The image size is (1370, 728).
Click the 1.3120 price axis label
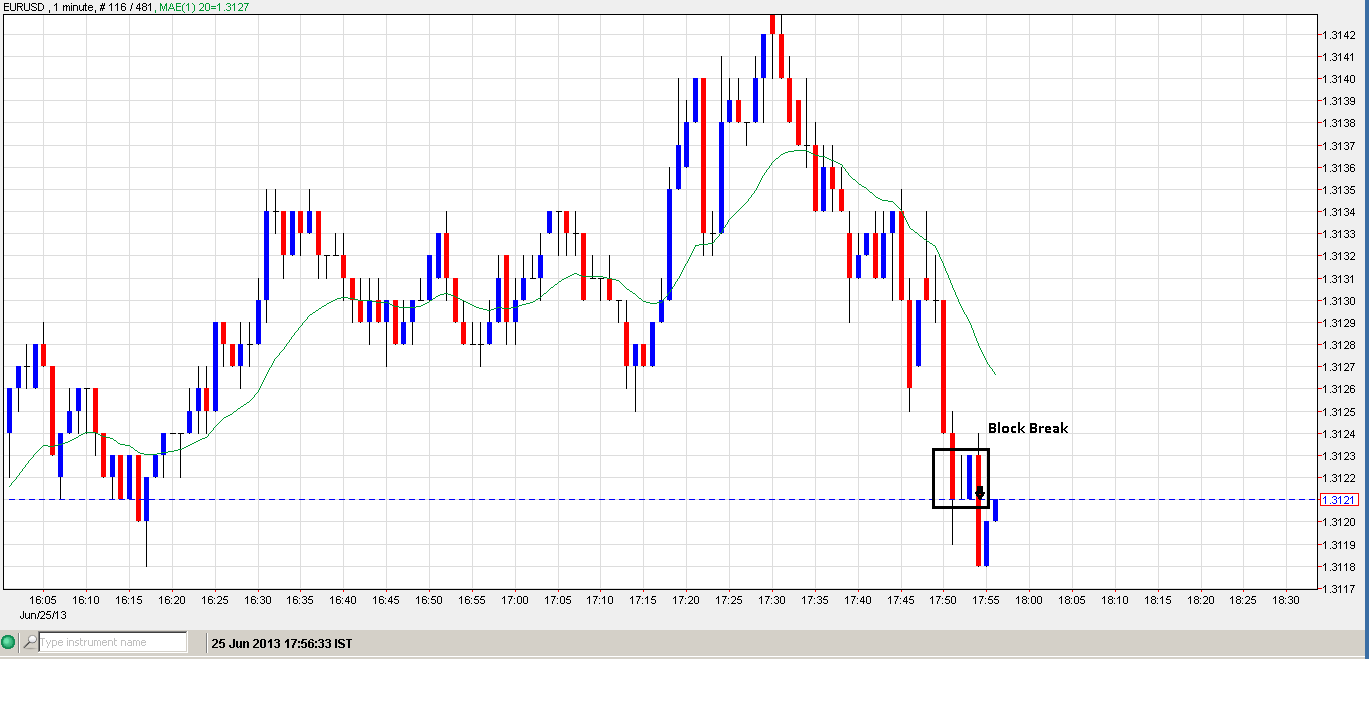tap(1338, 522)
